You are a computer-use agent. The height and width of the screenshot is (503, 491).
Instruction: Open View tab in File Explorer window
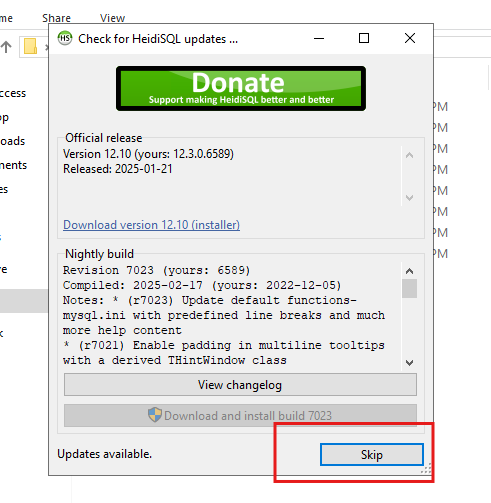[112, 18]
